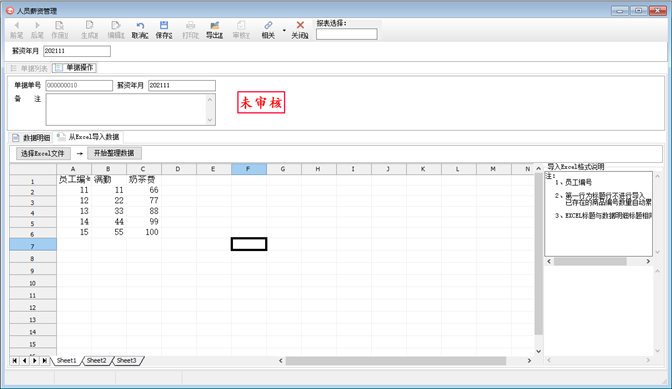The width and height of the screenshot is (672, 389).
Task: Jump to last sheet navigation arrow
Action: click(45, 361)
